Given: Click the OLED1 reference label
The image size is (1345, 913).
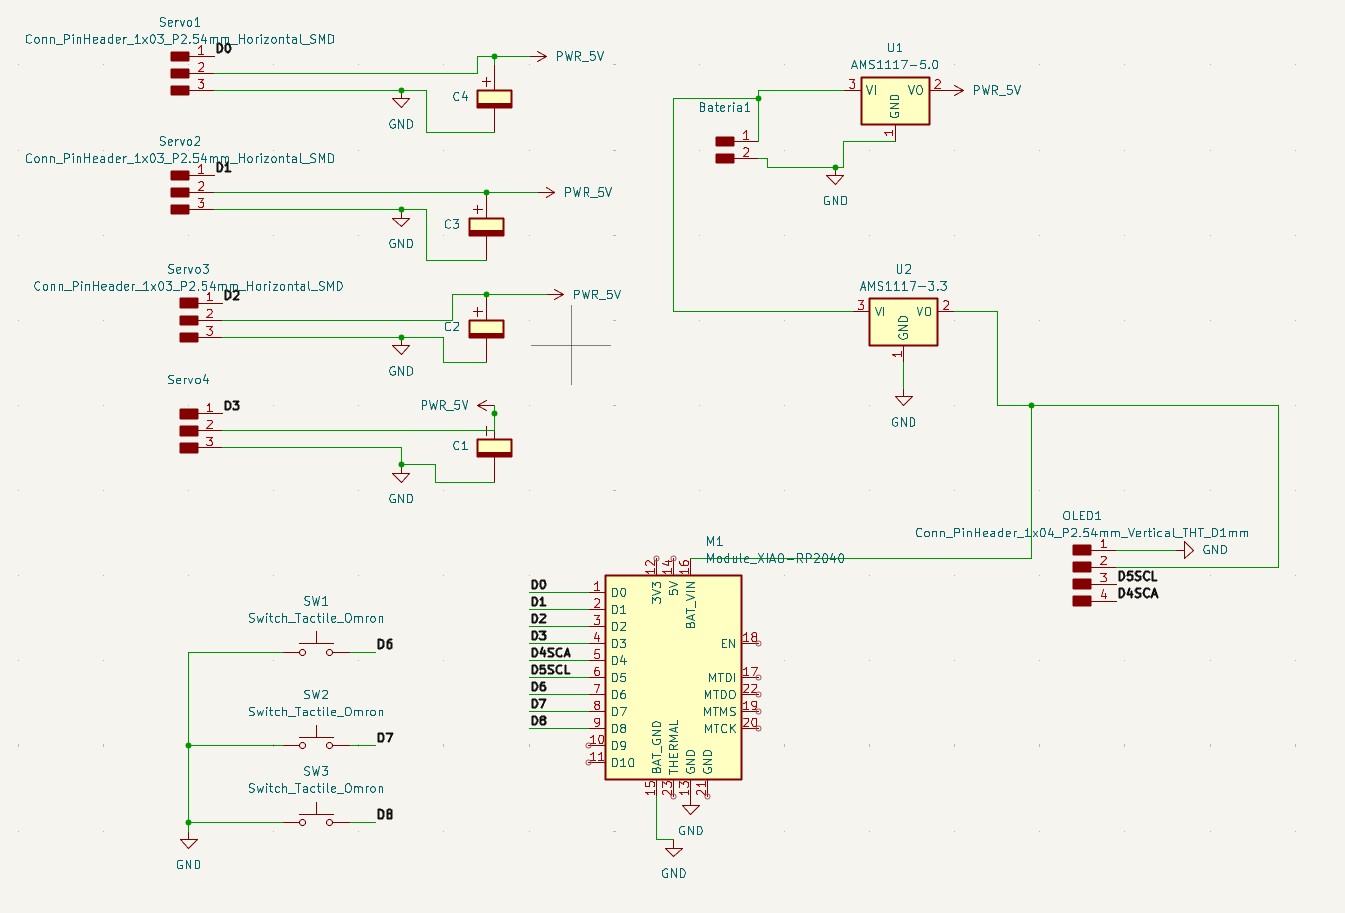Looking at the screenshot, I should 1081,516.
